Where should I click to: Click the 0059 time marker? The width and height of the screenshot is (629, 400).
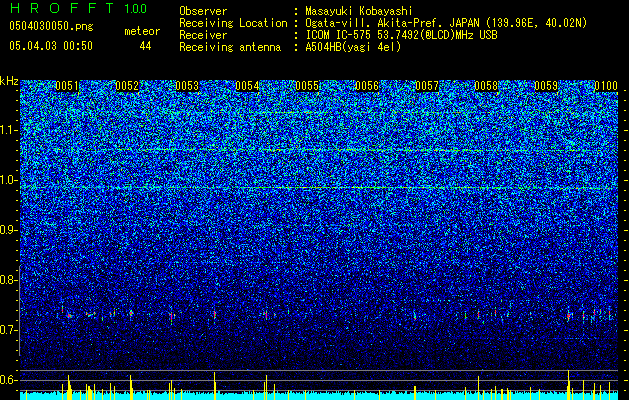[546, 86]
